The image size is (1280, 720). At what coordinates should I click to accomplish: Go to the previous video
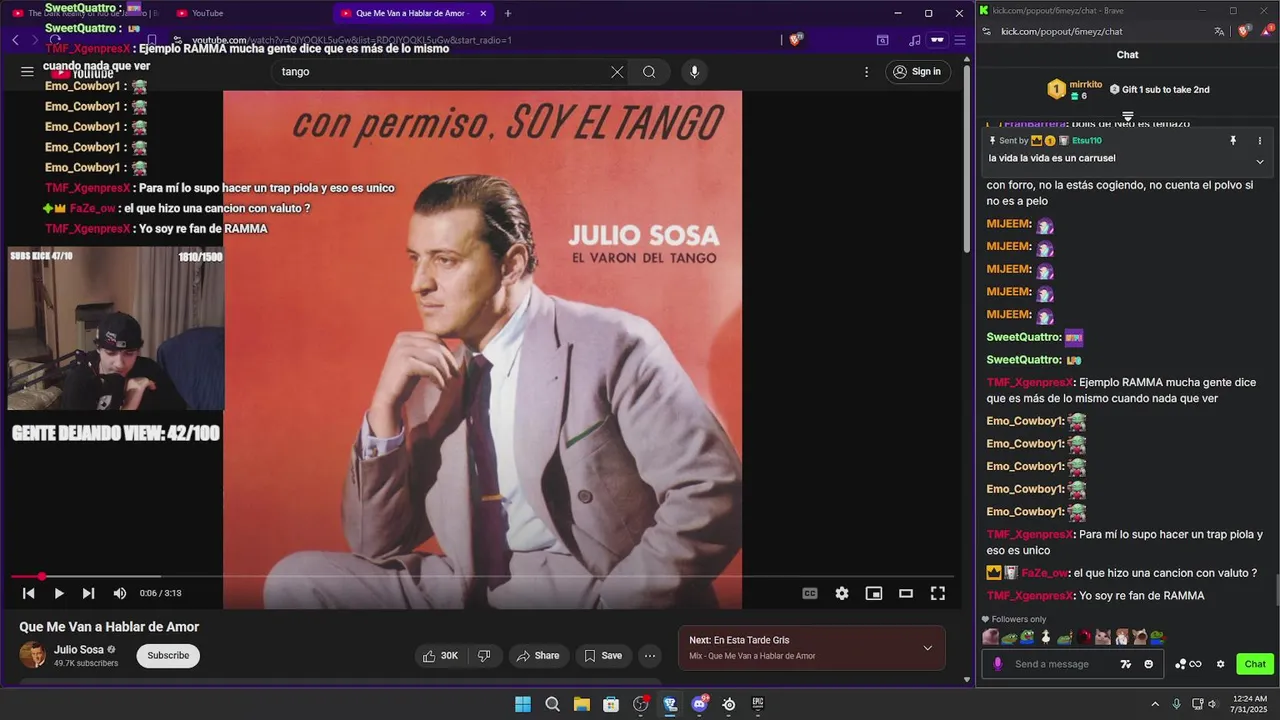pos(29,593)
